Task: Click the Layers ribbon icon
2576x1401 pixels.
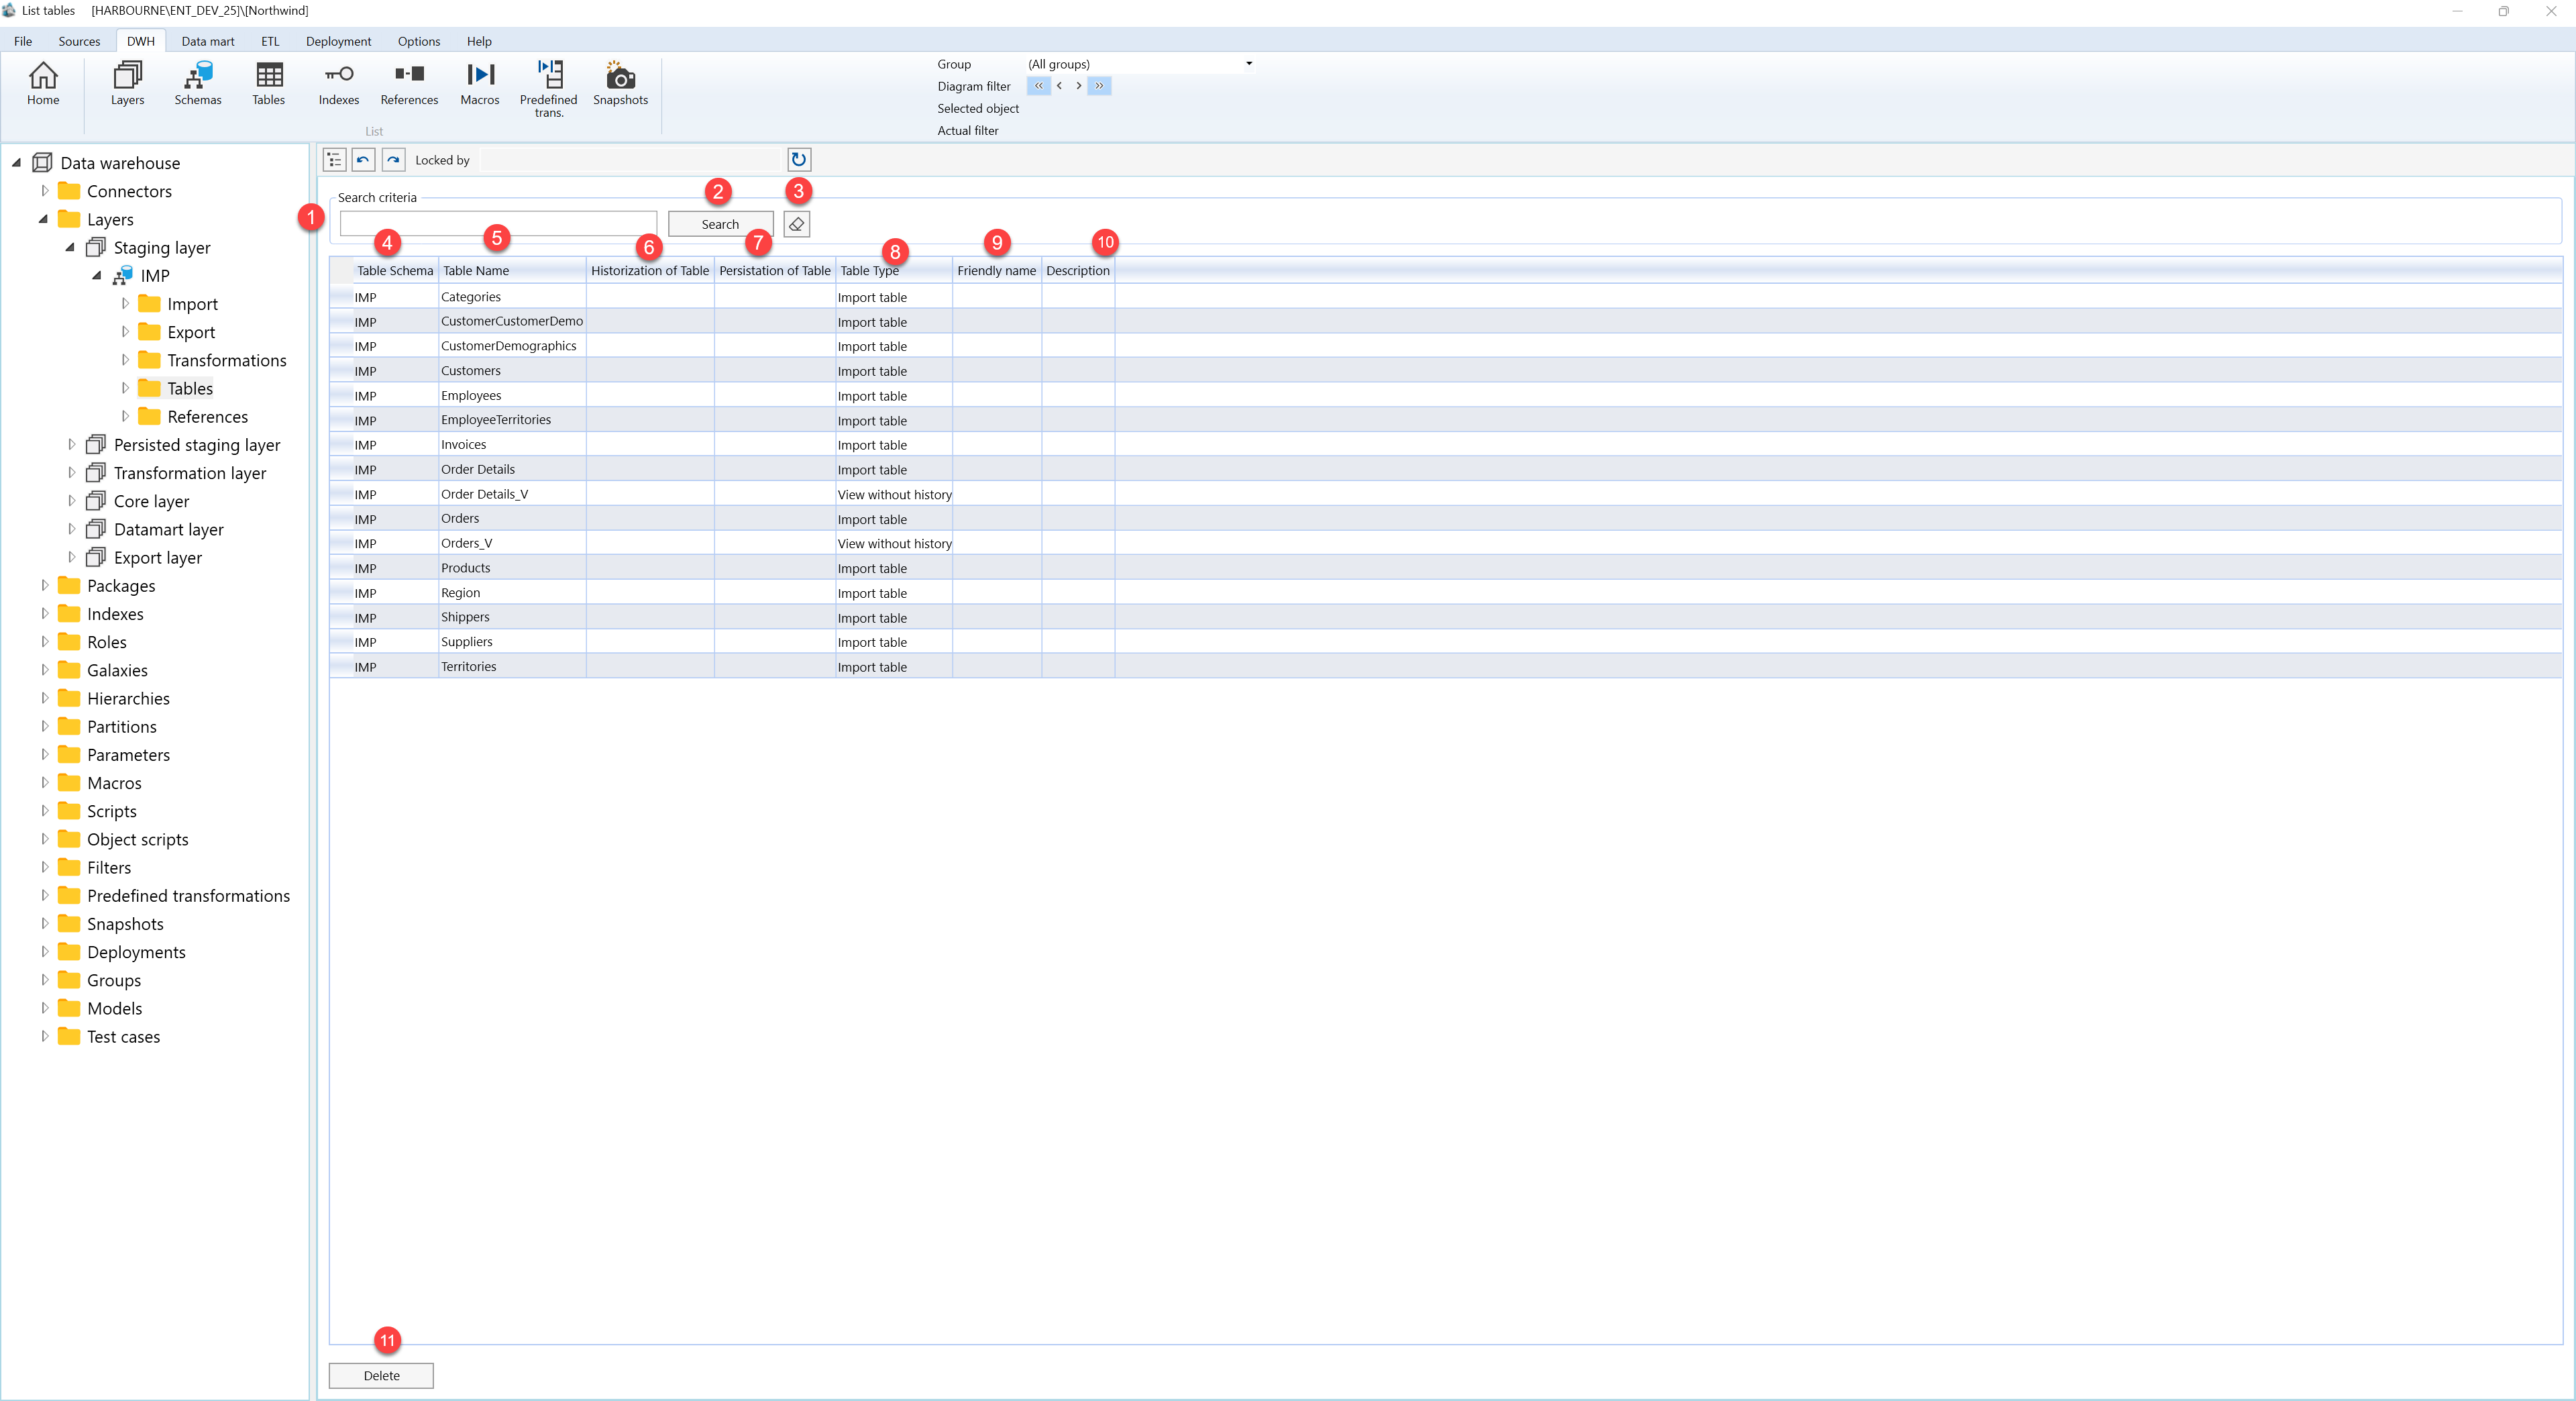Action: [127, 82]
